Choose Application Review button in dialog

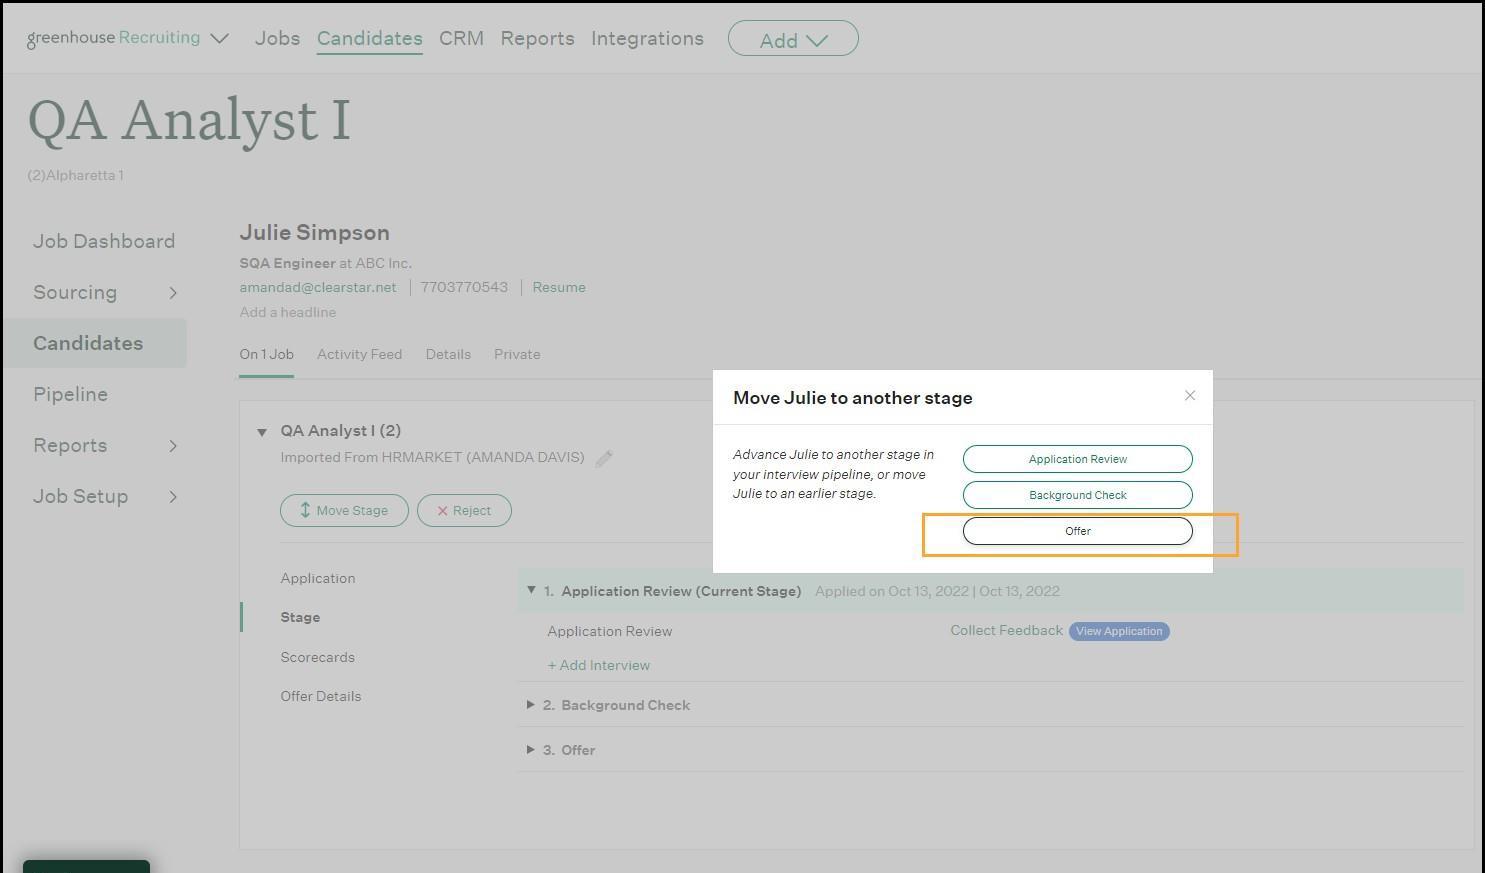(1078, 459)
